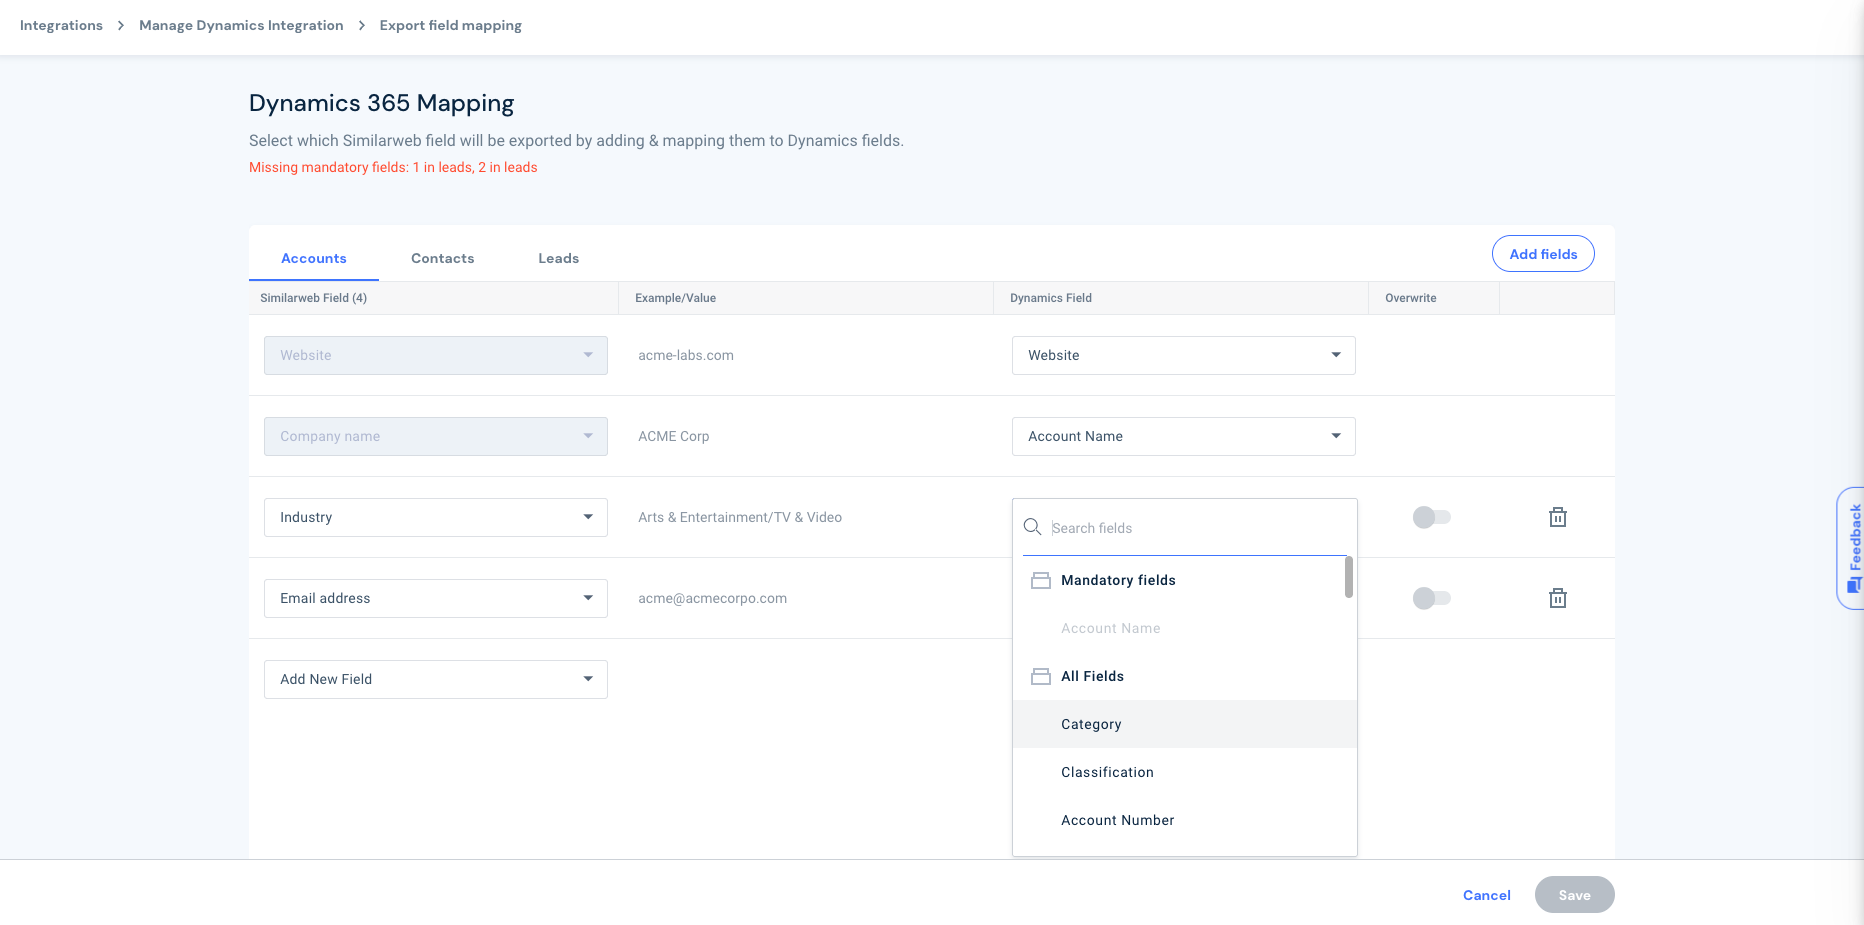Open the Company name Similarweb dropdown
1864x925 pixels.
(436, 436)
